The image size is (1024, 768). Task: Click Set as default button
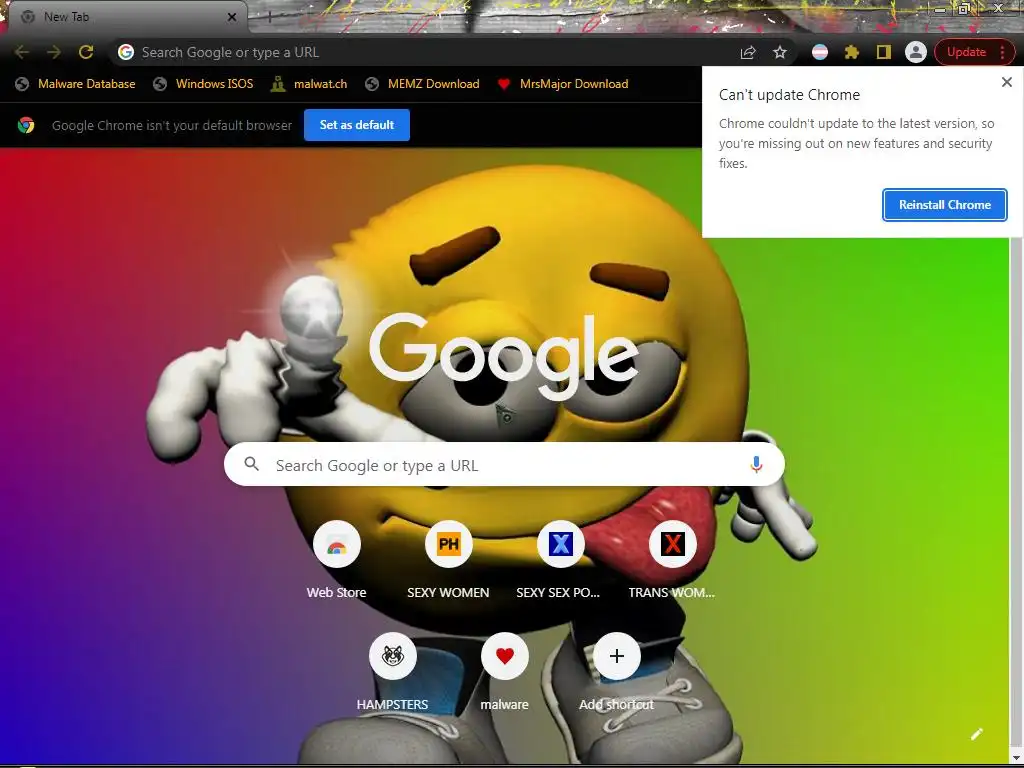click(357, 125)
